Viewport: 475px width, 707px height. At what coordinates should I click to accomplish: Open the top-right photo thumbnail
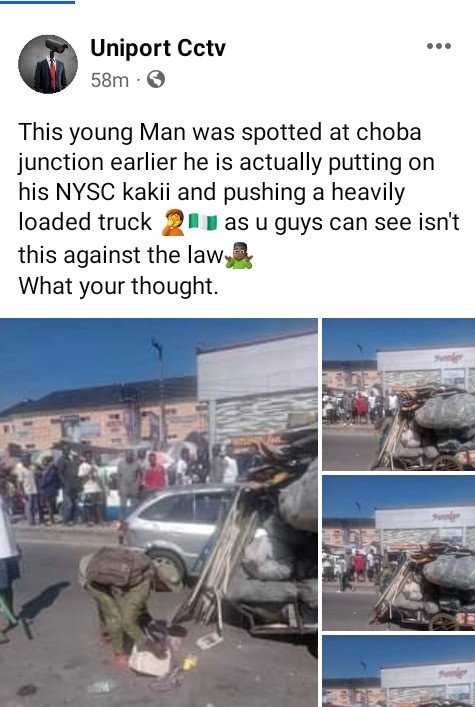[x=399, y=395]
